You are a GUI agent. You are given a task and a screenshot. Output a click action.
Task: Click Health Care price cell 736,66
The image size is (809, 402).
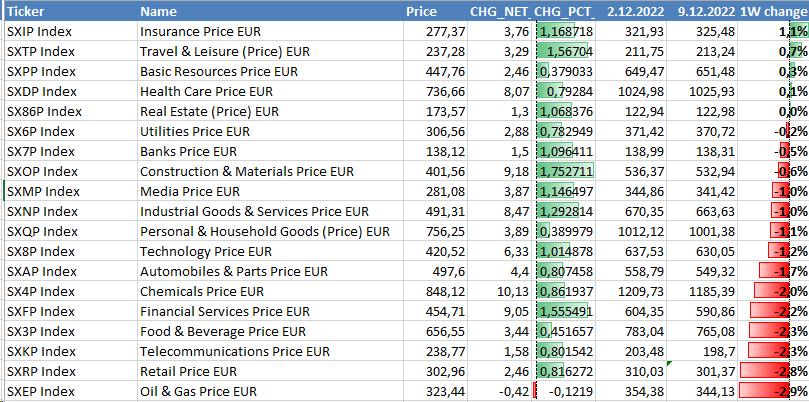pyautogui.click(x=434, y=91)
